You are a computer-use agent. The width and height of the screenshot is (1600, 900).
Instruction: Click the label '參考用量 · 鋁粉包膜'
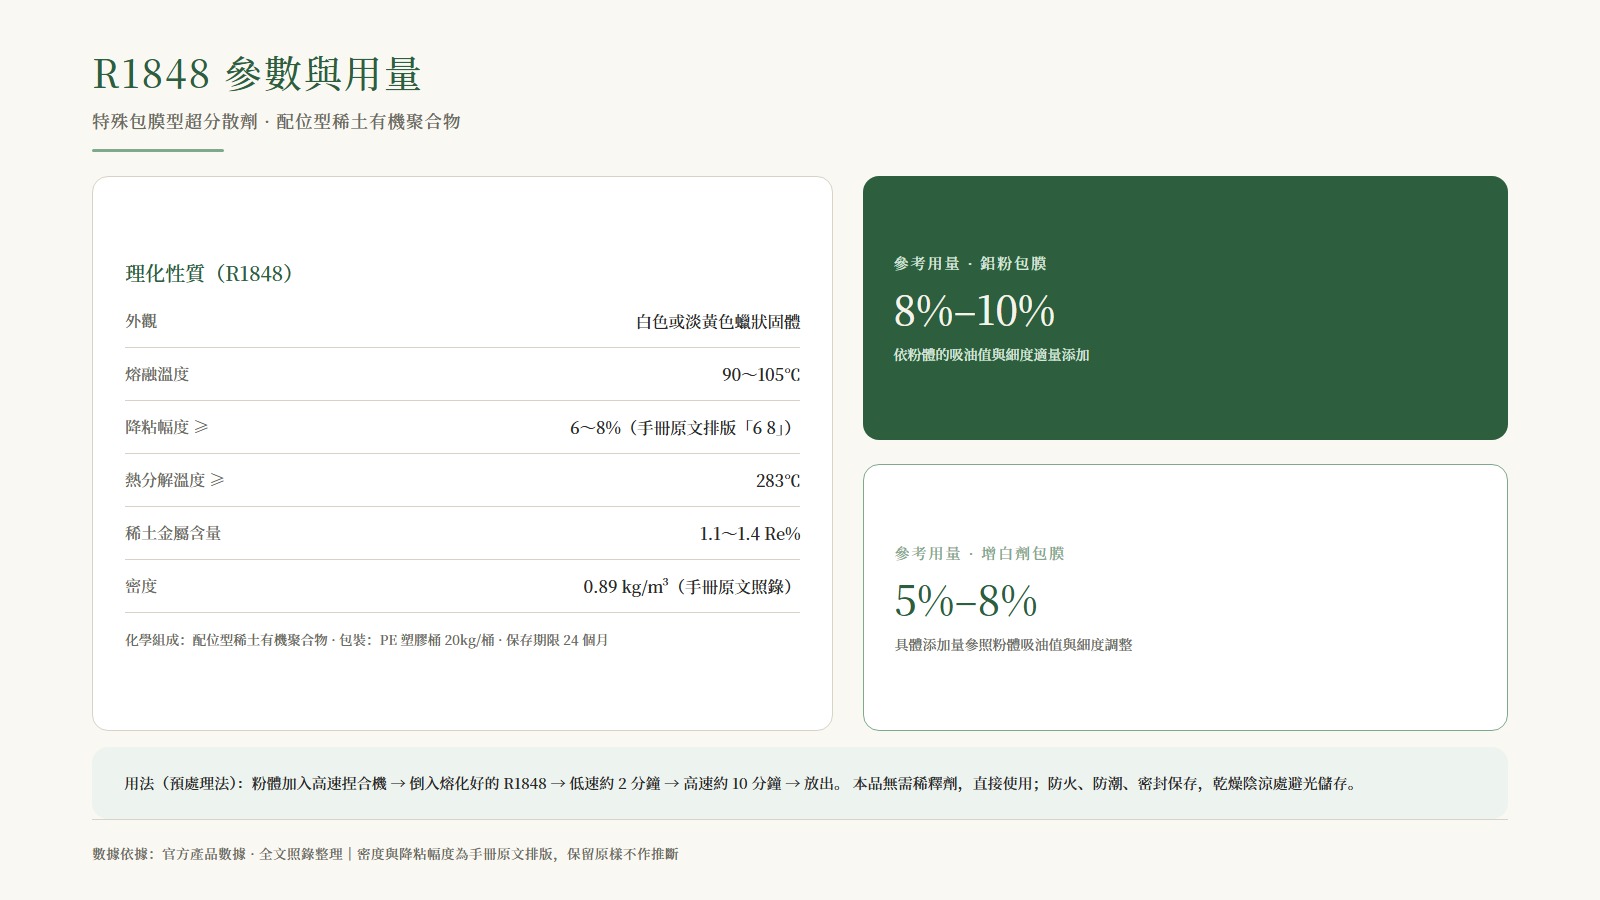(x=970, y=264)
